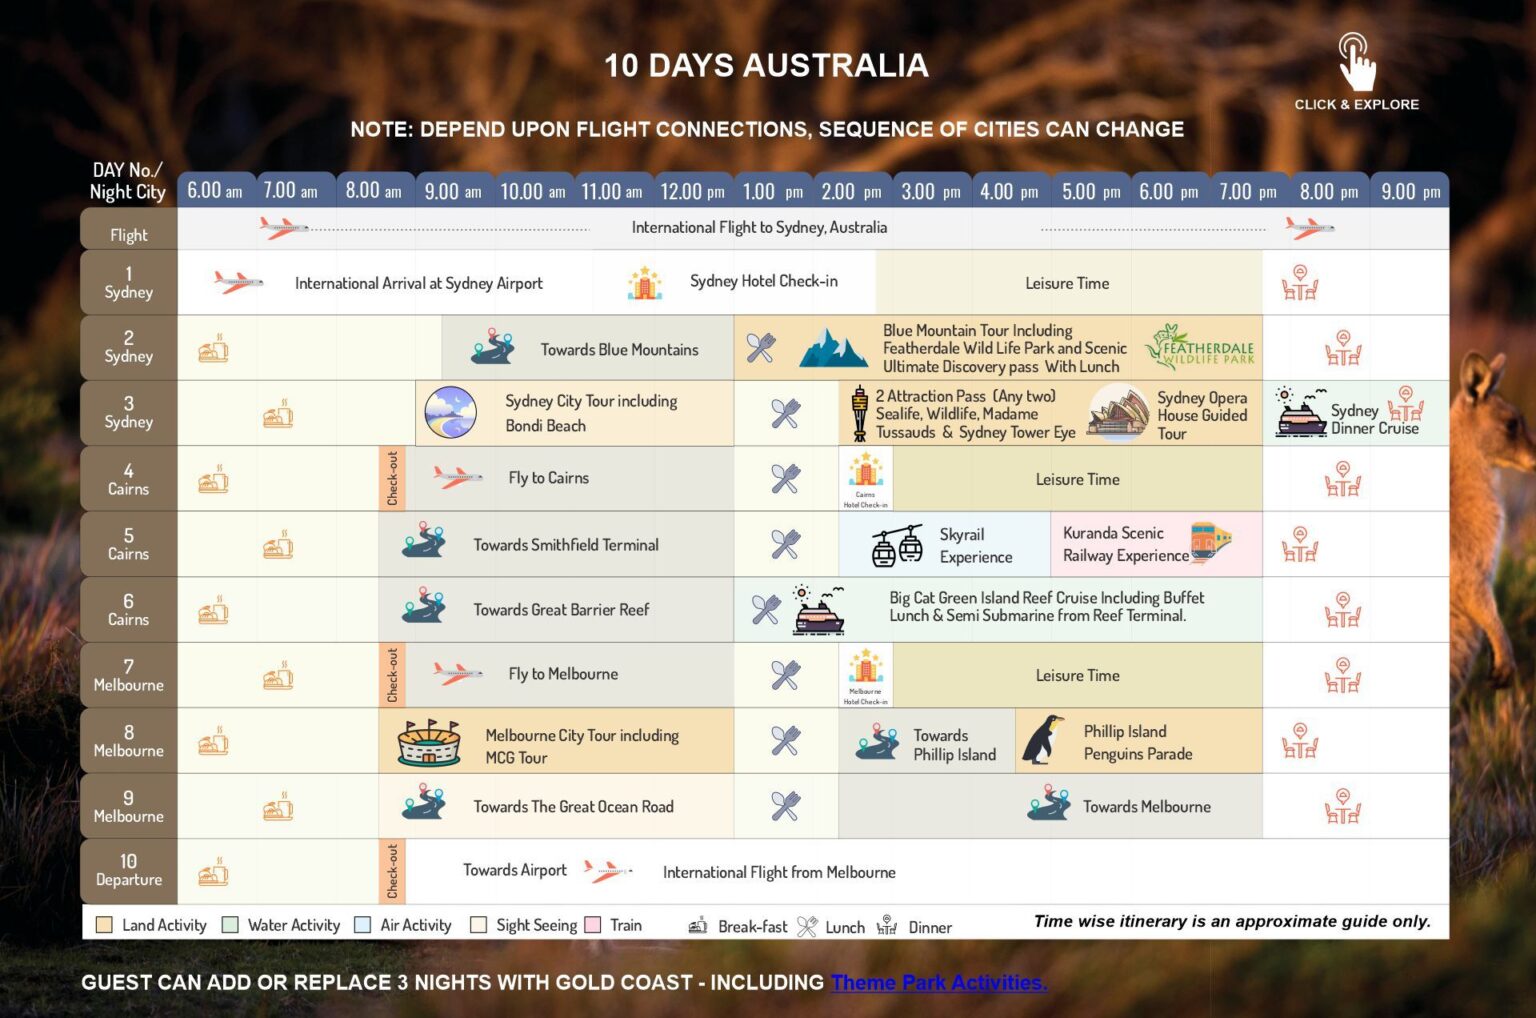This screenshot has height=1018, width=1536.
Task: Expand the Day 7 Check-out tab
Action: pyautogui.click(x=394, y=674)
